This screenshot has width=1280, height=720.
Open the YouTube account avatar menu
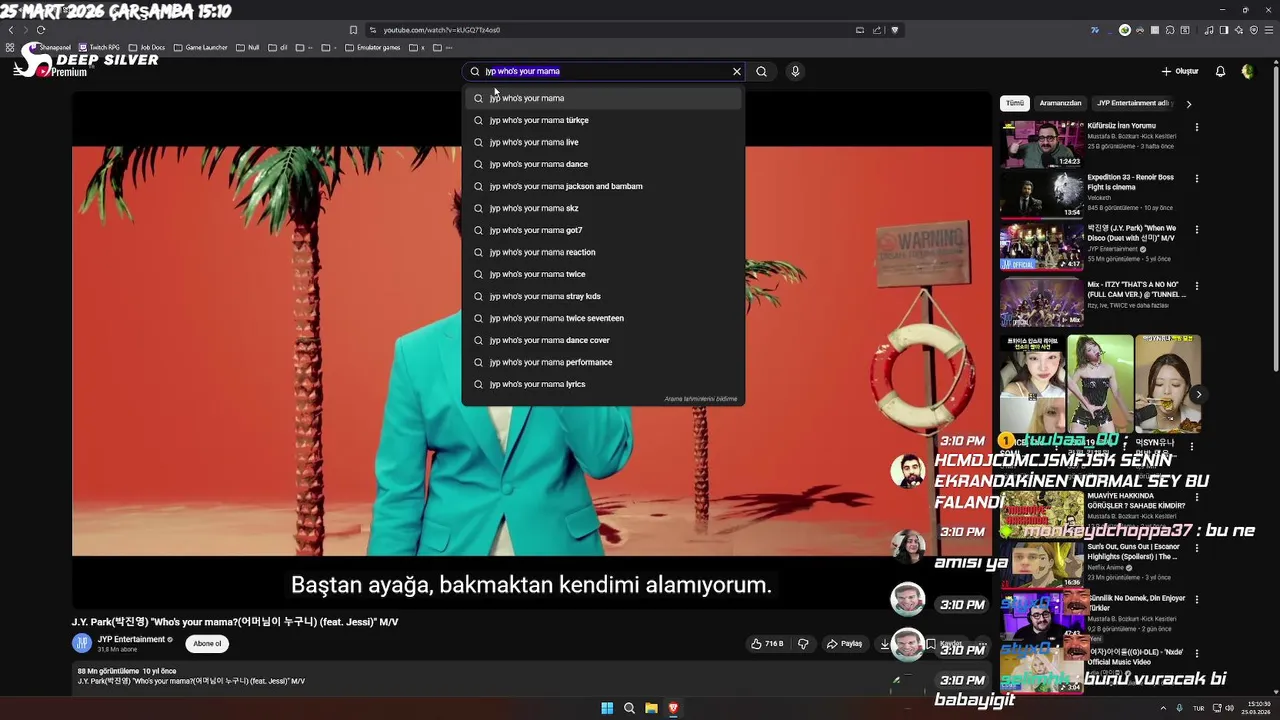(1247, 71)
